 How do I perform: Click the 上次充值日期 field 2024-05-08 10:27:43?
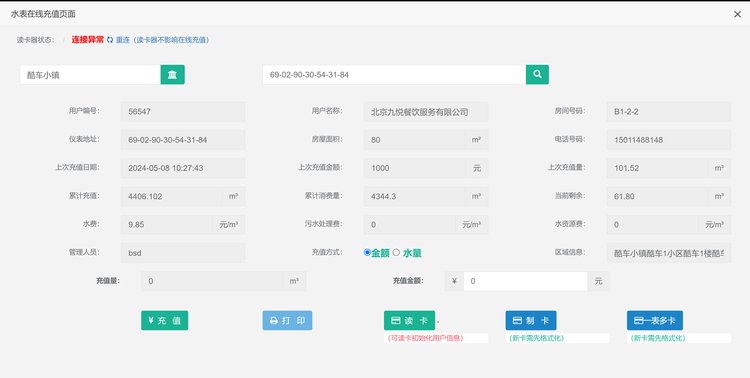(x=183, y=168)
